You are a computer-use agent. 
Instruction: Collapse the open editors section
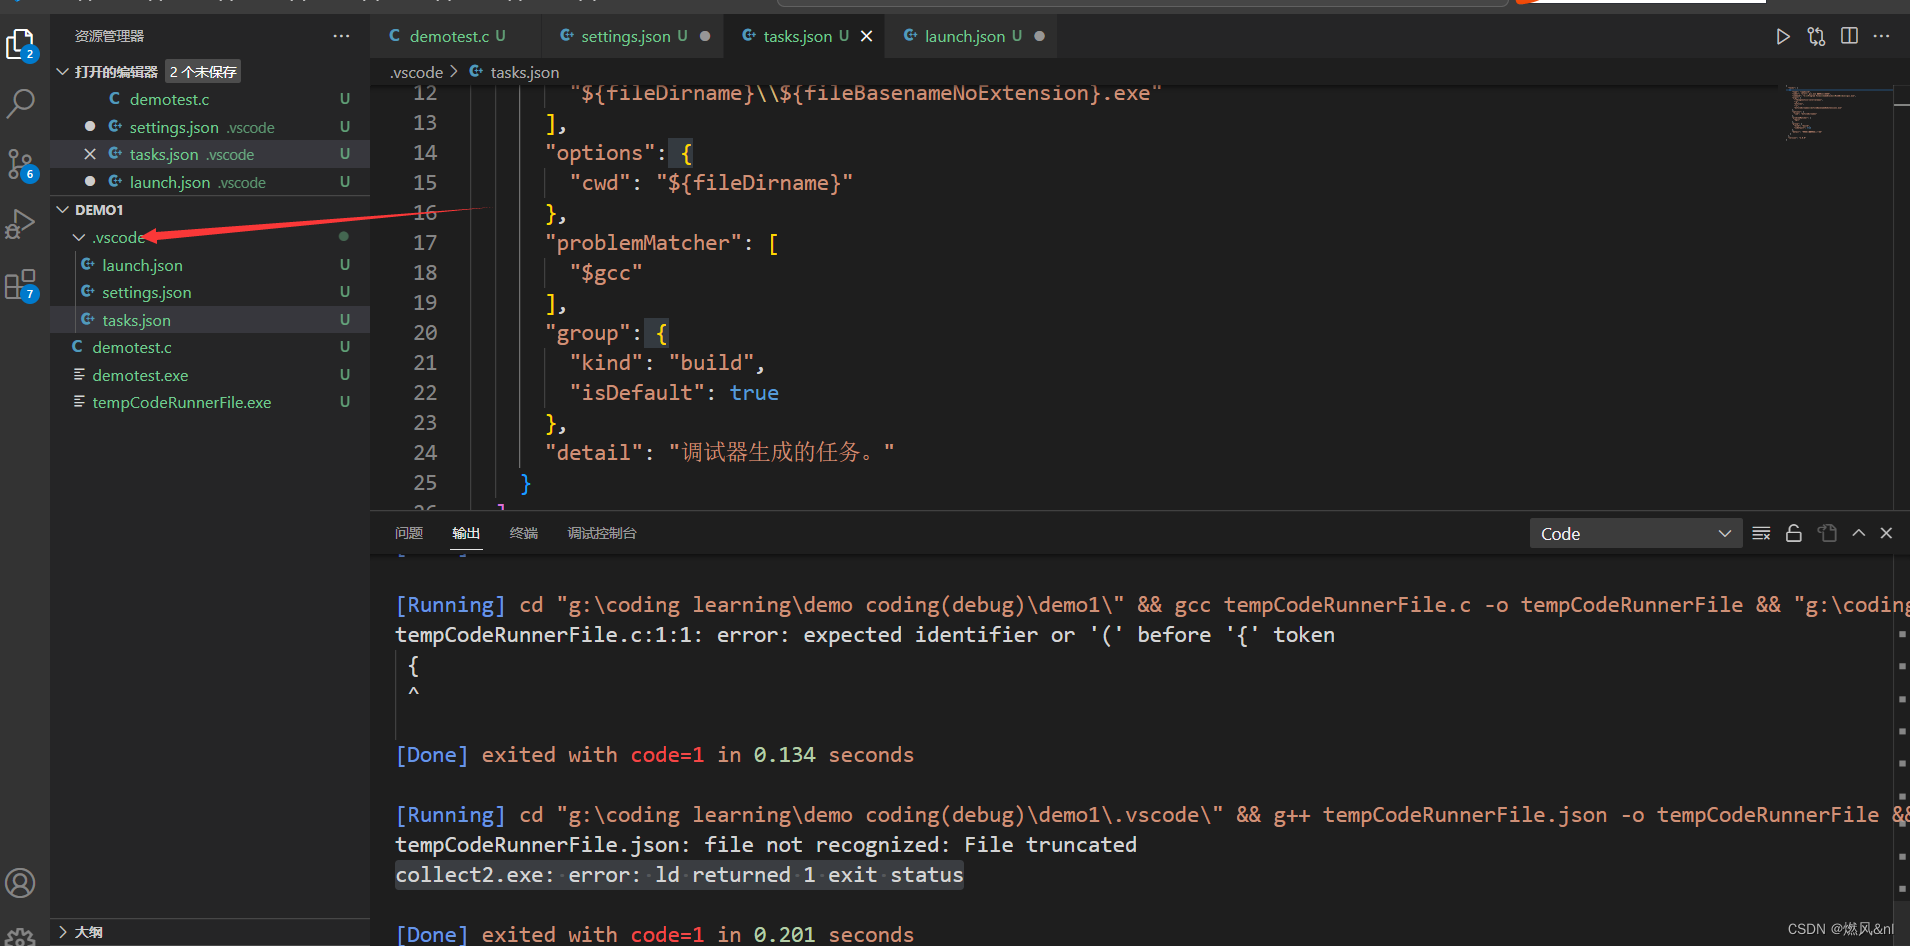(x=63, y=72)
